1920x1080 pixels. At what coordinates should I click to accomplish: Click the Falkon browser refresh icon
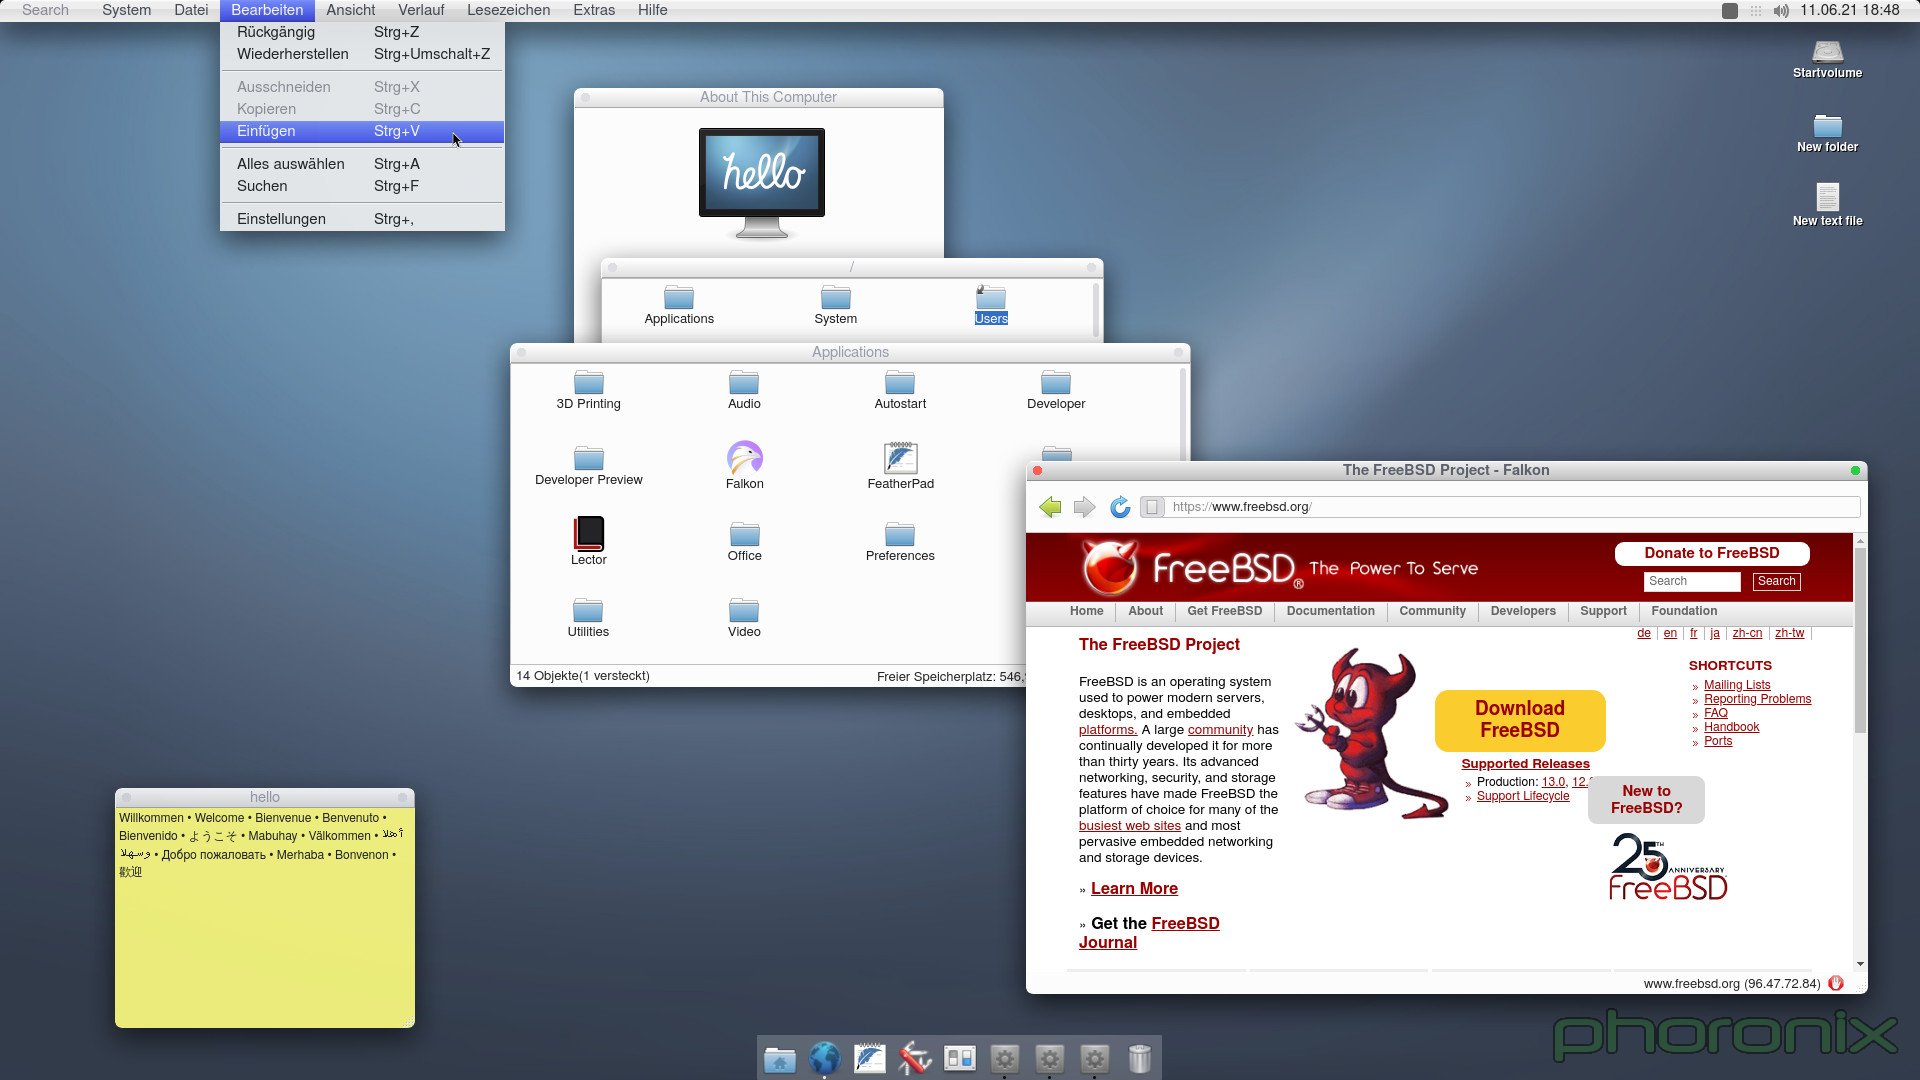pyautogui.click(x=1120, y=506)
